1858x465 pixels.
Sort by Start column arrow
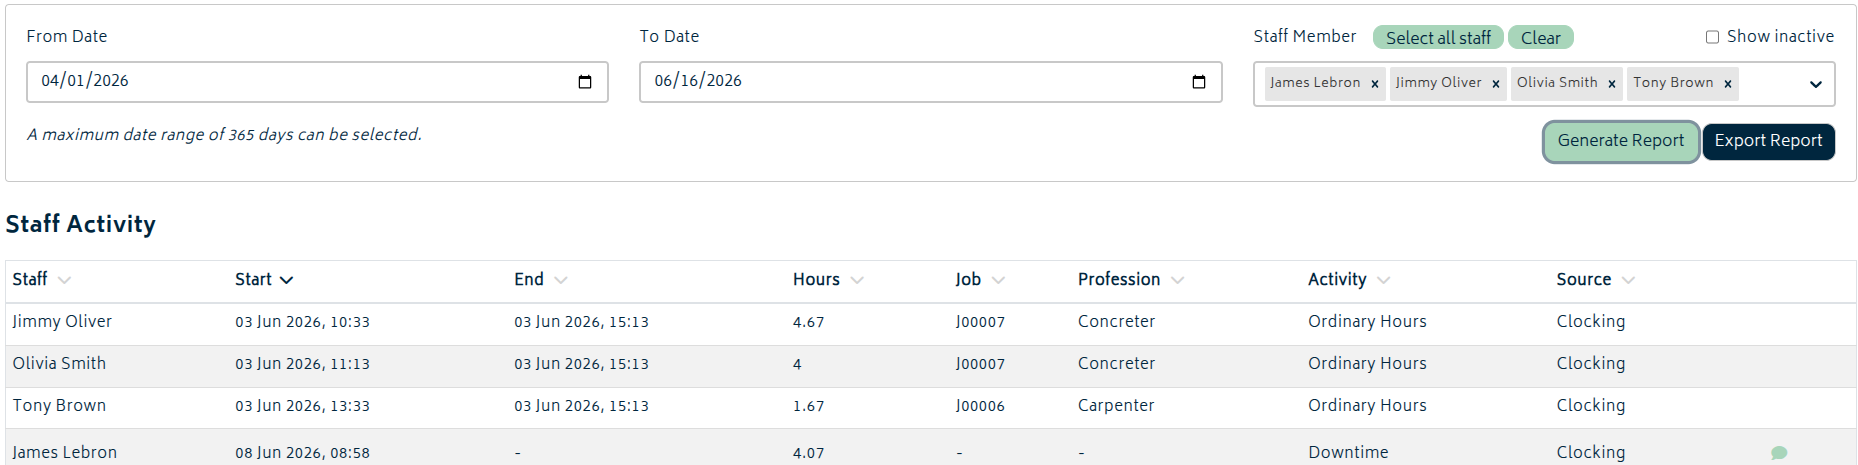tap(287, 280)
